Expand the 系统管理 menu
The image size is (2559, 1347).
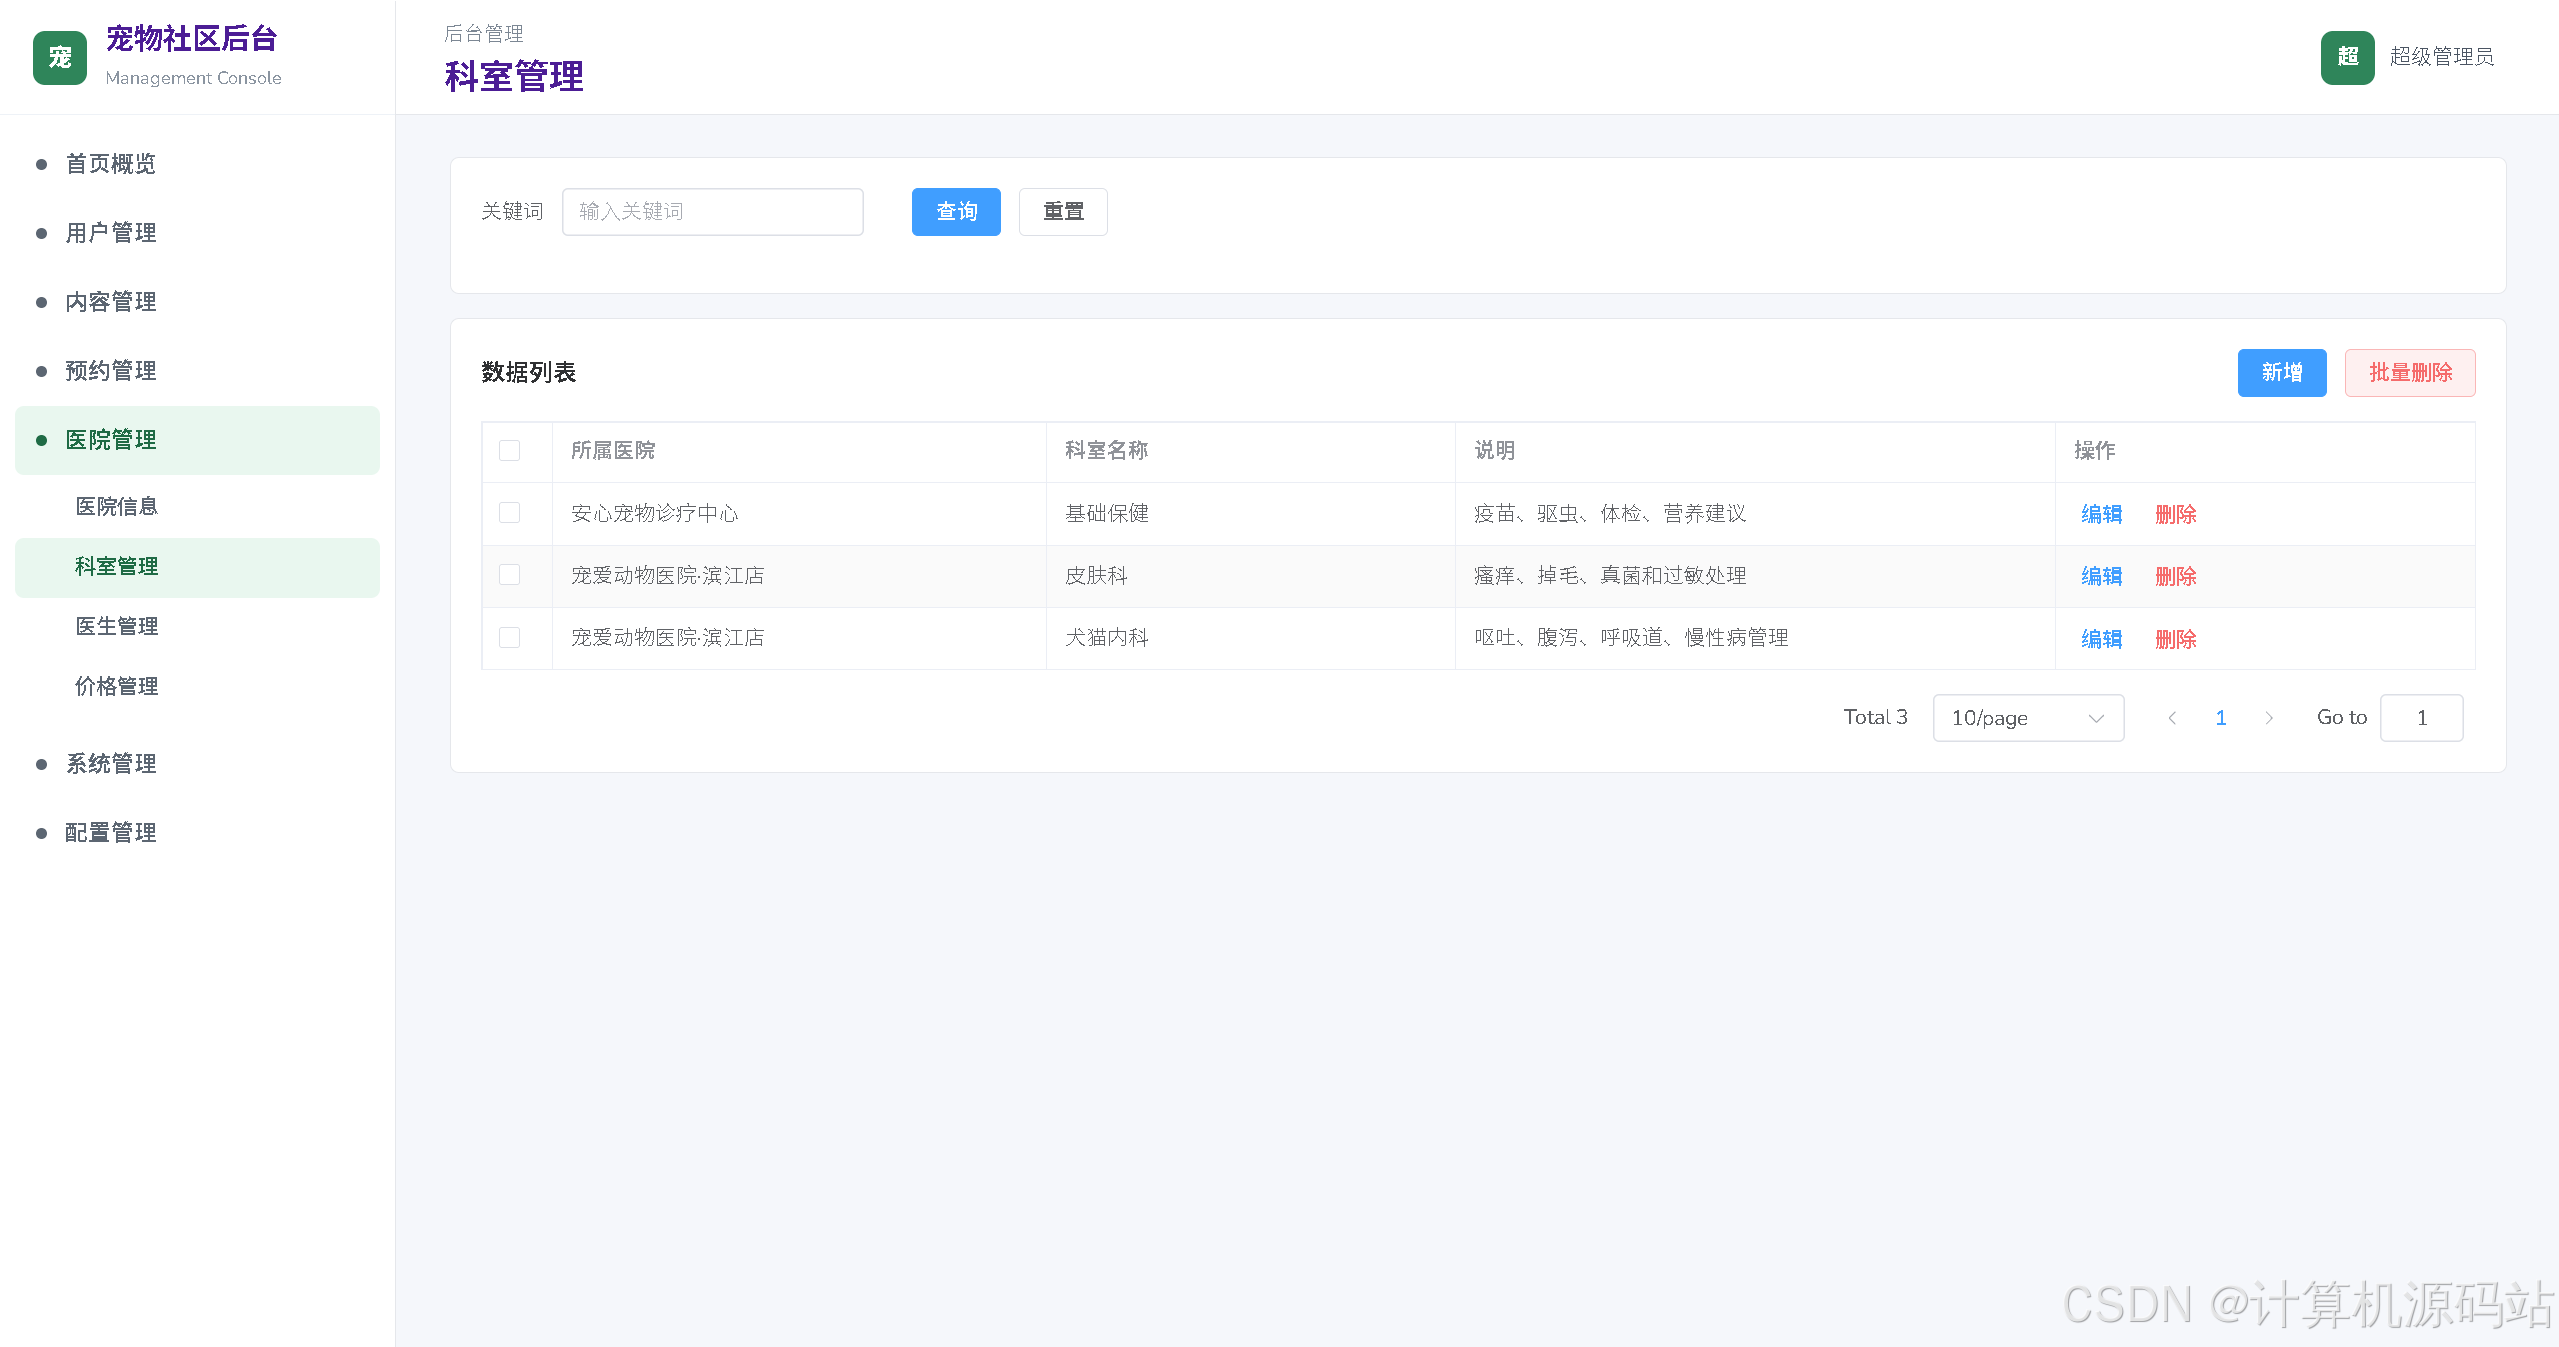[x=197, y=764]
